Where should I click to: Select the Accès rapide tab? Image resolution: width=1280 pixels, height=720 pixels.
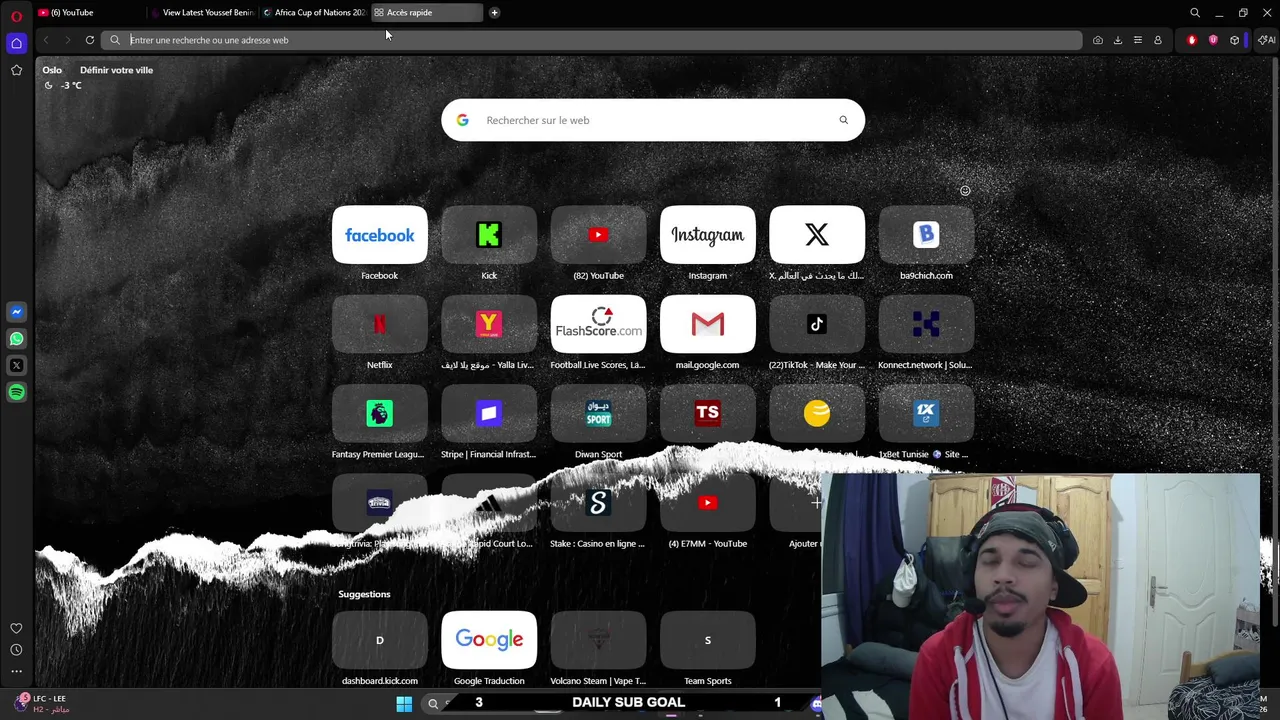[x=425, y=13]
